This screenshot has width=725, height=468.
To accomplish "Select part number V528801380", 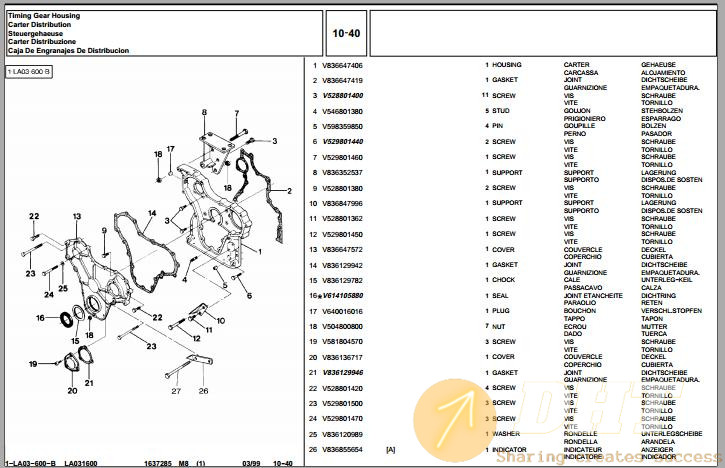I will pyautogui.click(x=342, y=188).
